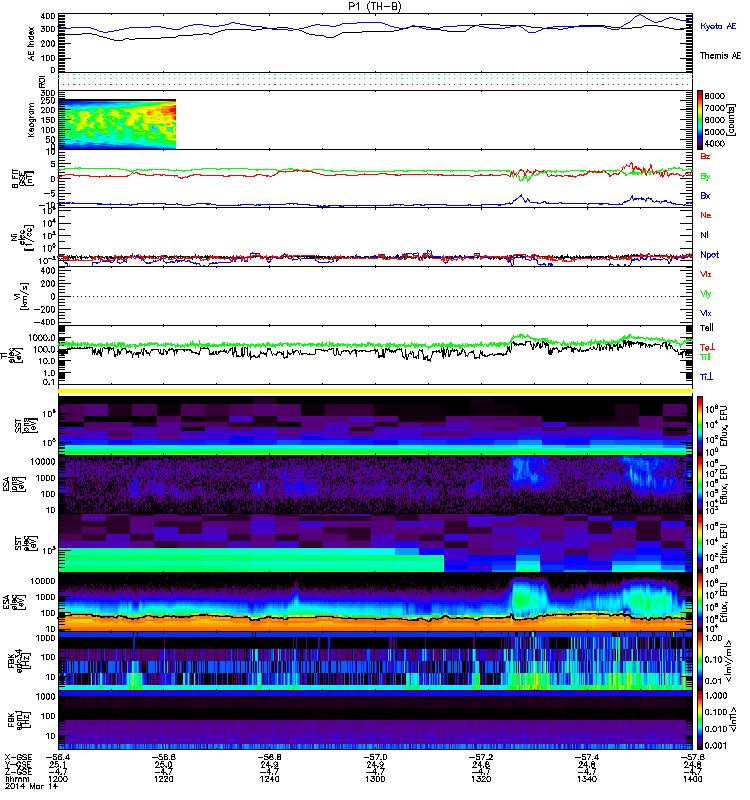Select the green "Viy" velocity legend label
This screenshot has height=800, width=750.
click(x=706, y=294)
